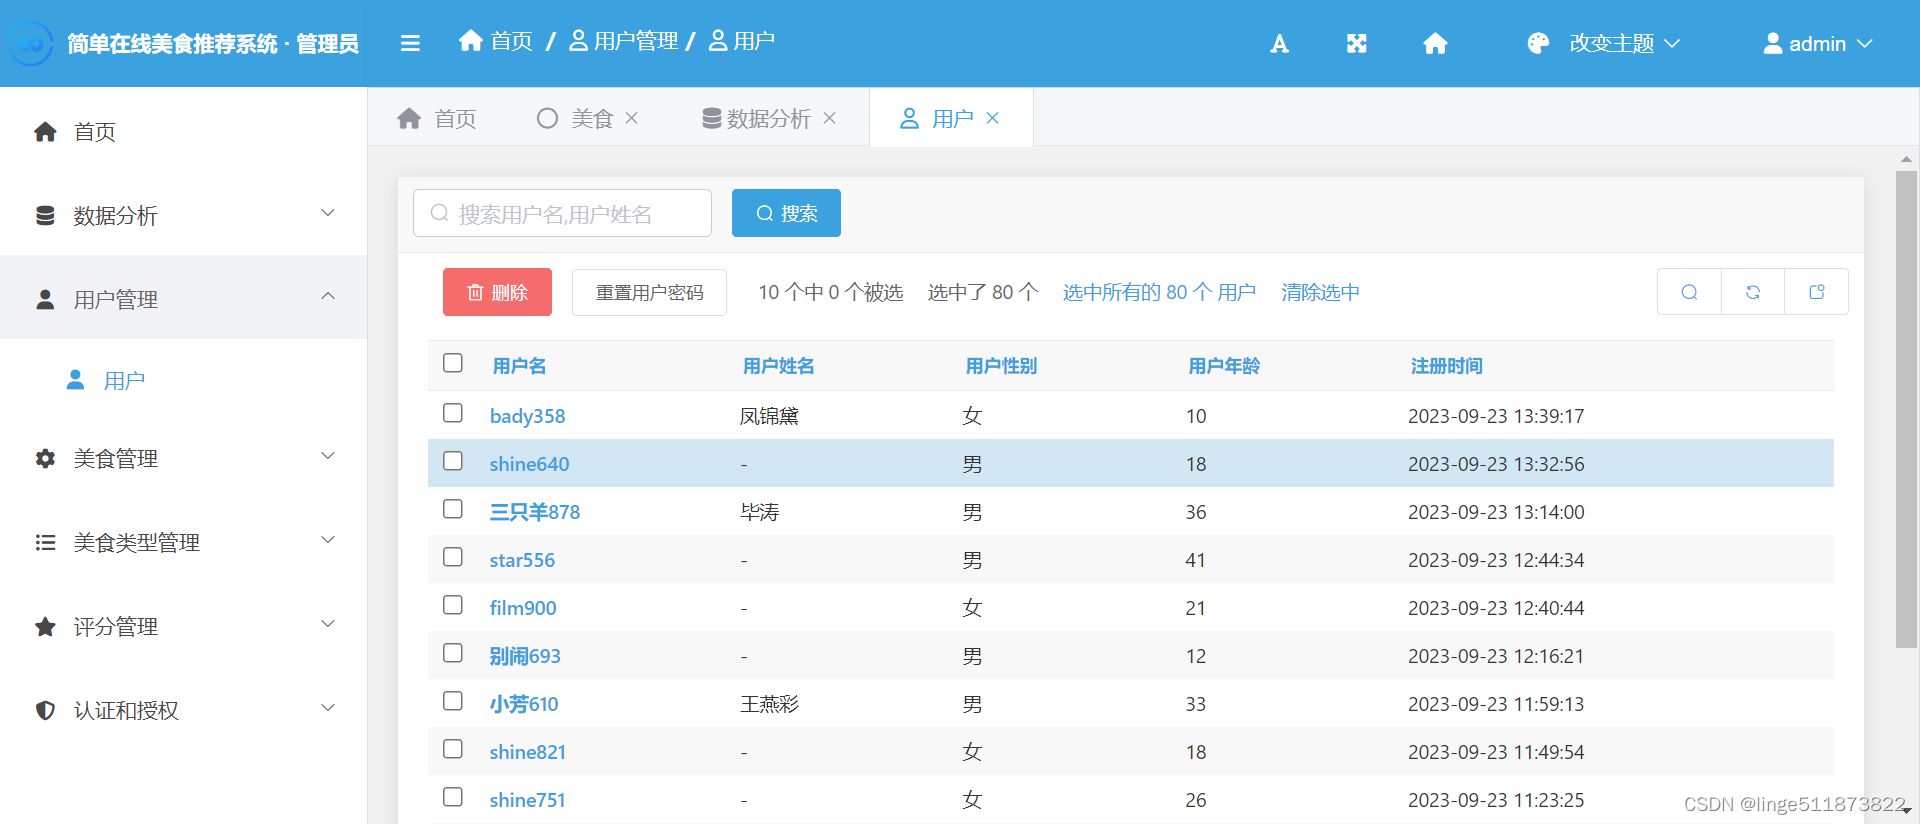Select the 用户 tab
Image resolution: width=1920 pixels, height=824 pixels.
pyautogui.click(x=952, y=118)
